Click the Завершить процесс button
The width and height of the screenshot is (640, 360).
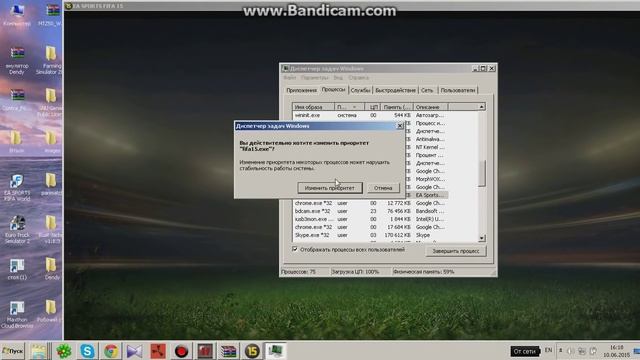[x=456, y=251]
